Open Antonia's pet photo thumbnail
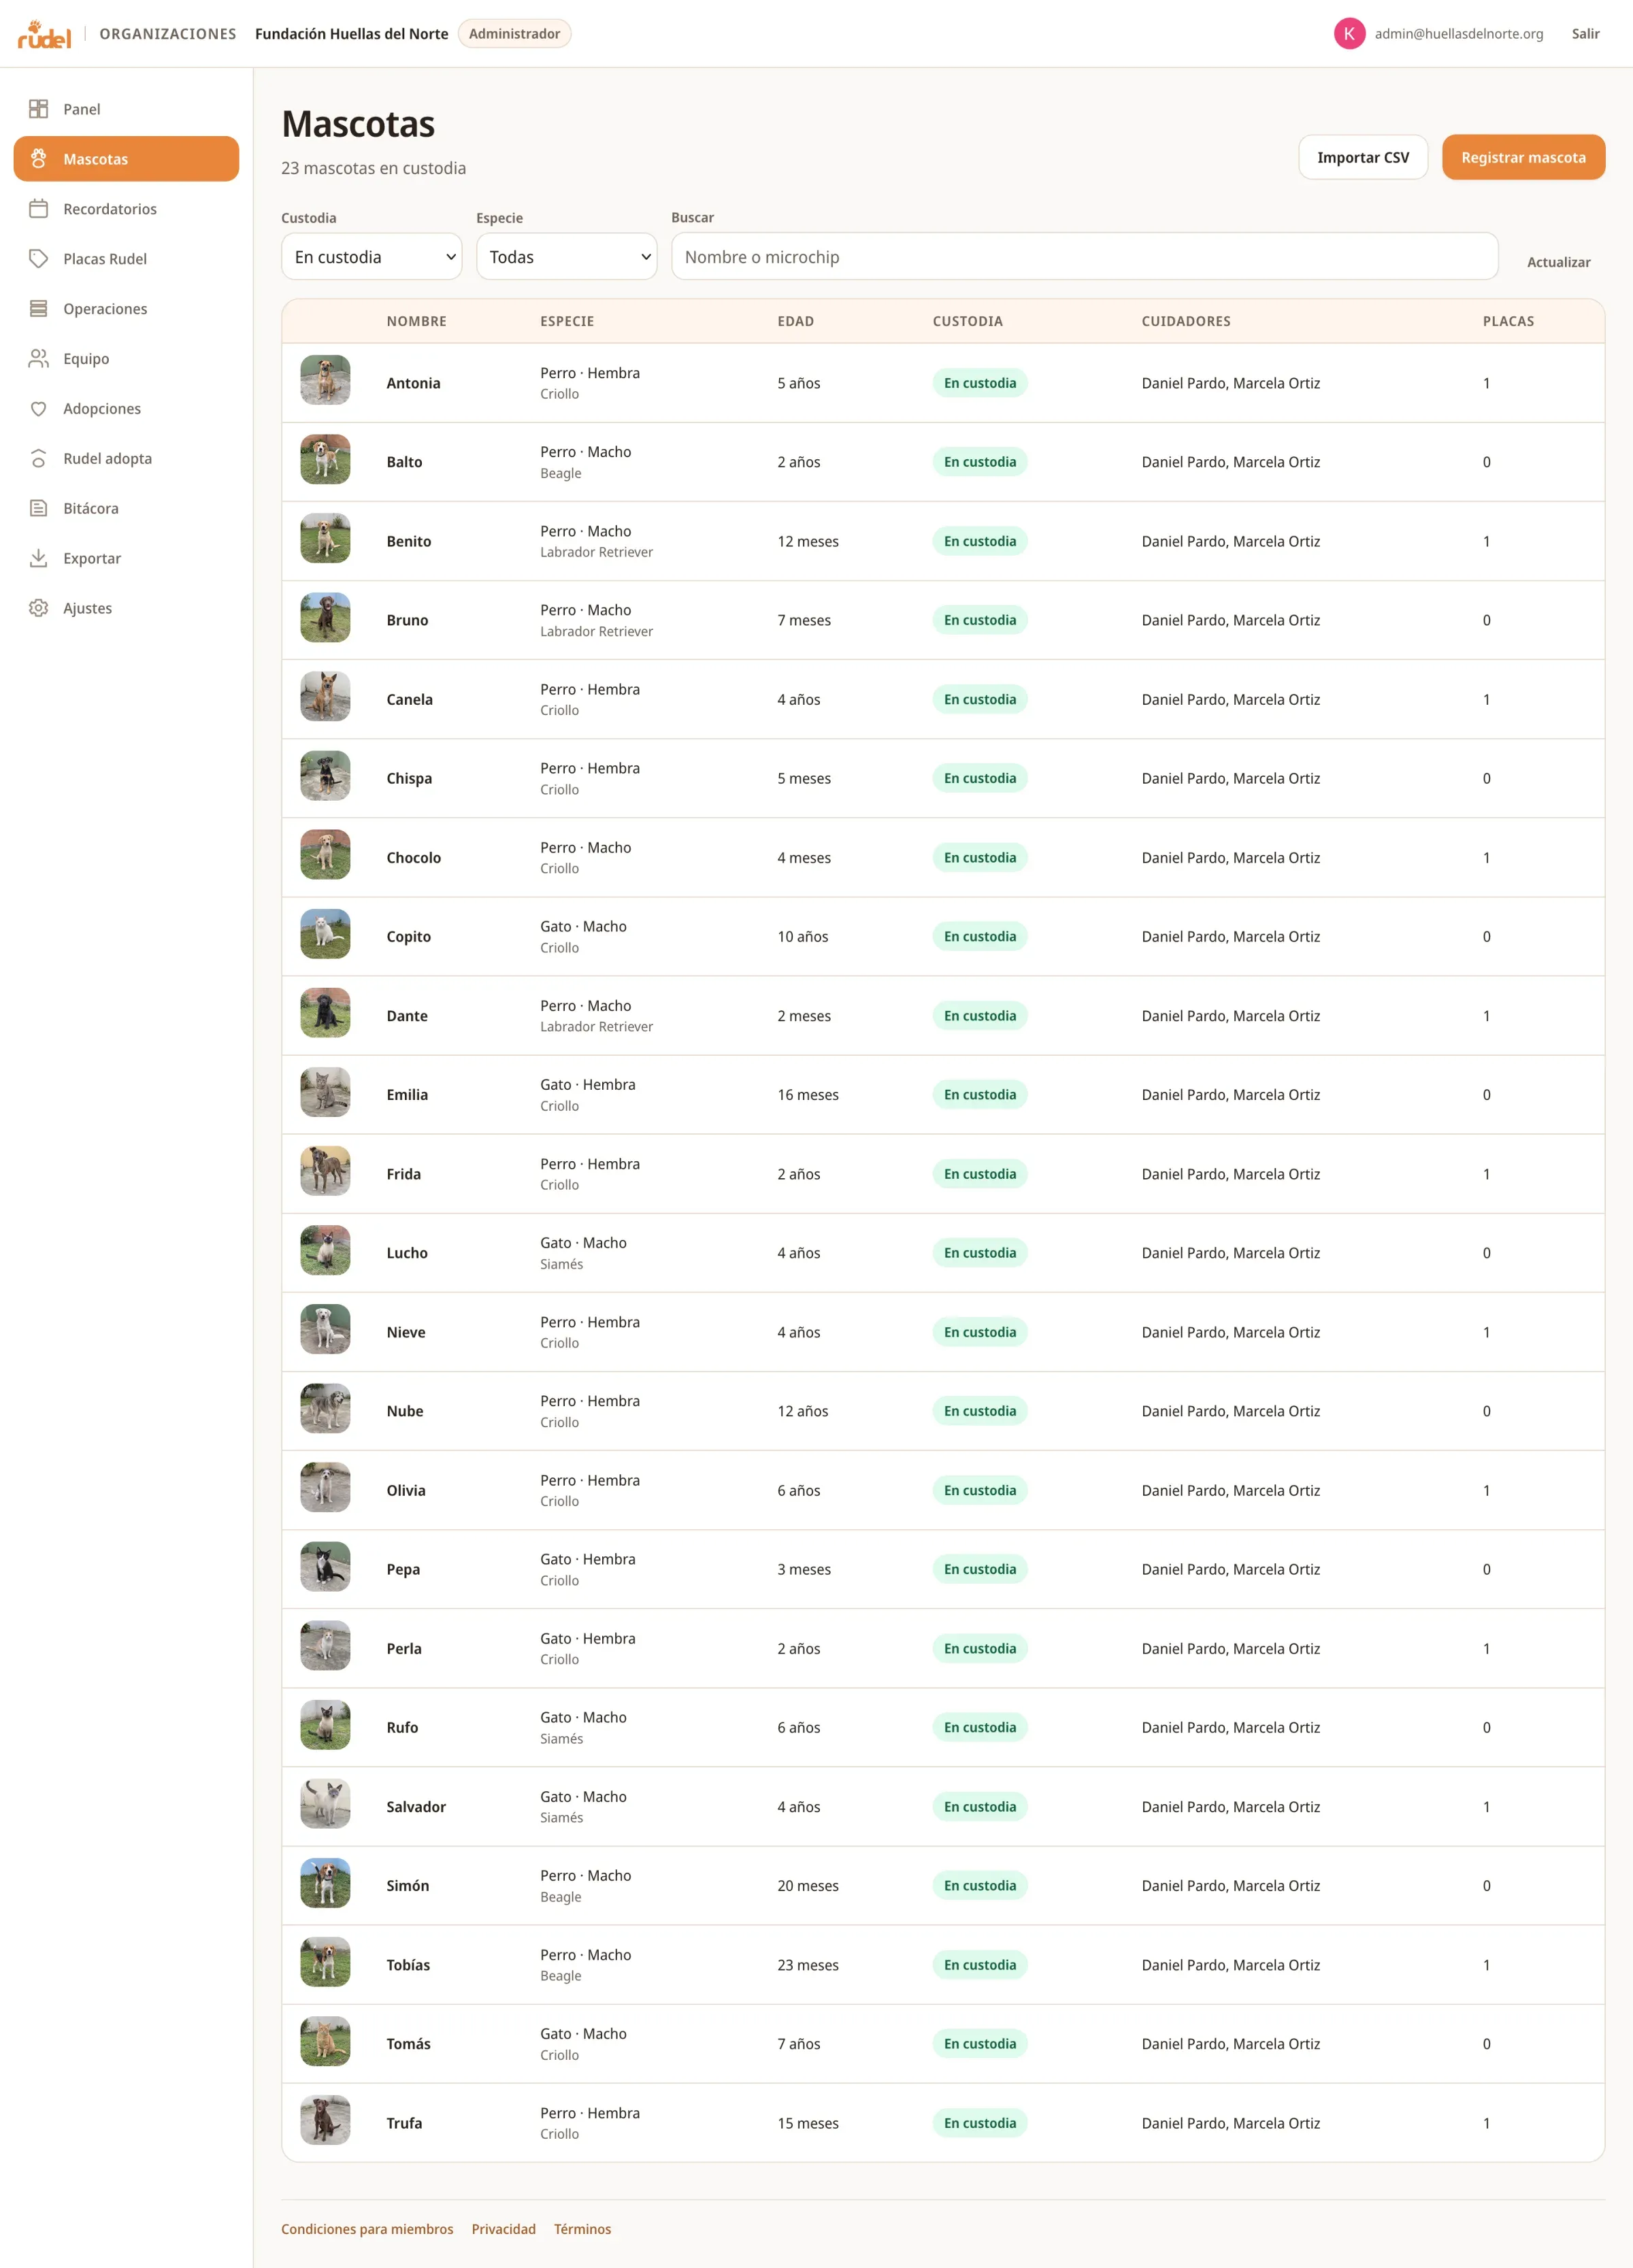Image resolution: width=1633 pixels, height=2268 pixels. (x=325, y=380)
